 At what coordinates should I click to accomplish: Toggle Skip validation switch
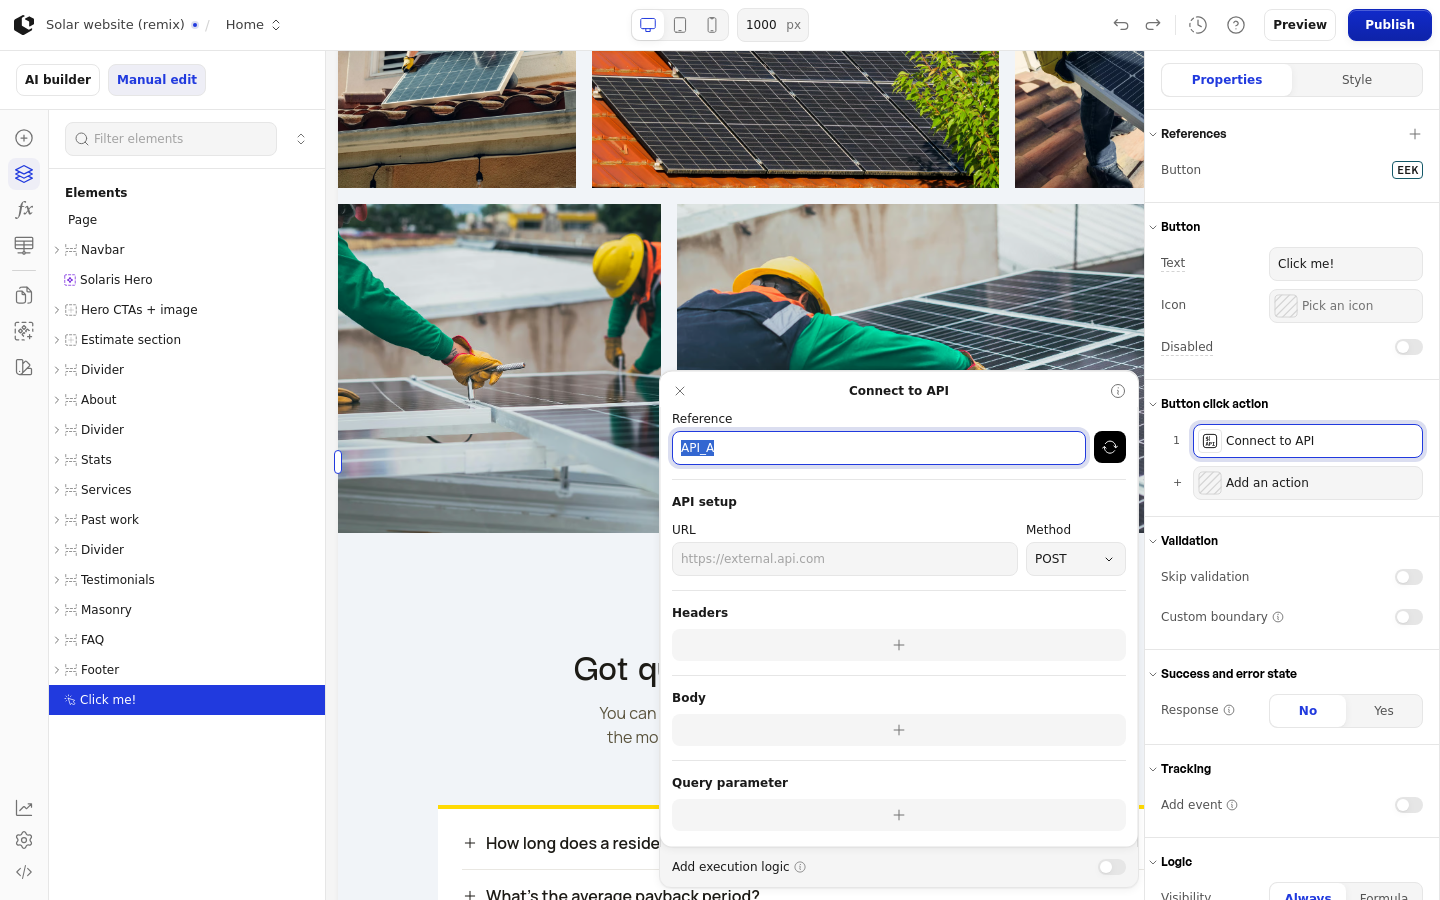click(x=1409, y=577)
